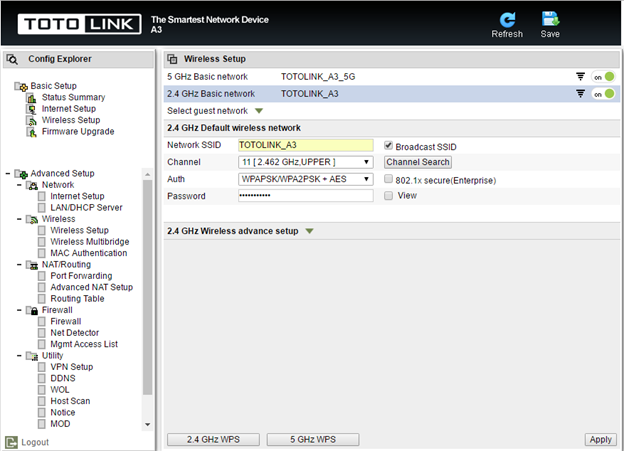Viewport: 624px width, 451px height.
Task: Click the Port Forwarding page icon
Action: 42,276
